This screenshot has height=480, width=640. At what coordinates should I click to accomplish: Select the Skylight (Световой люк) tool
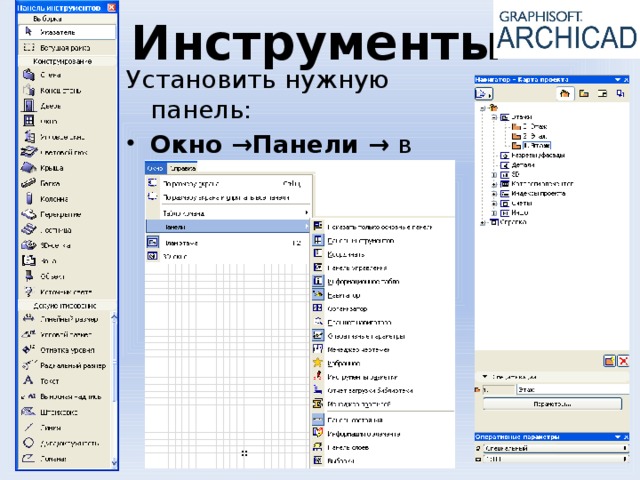[67, 152]
